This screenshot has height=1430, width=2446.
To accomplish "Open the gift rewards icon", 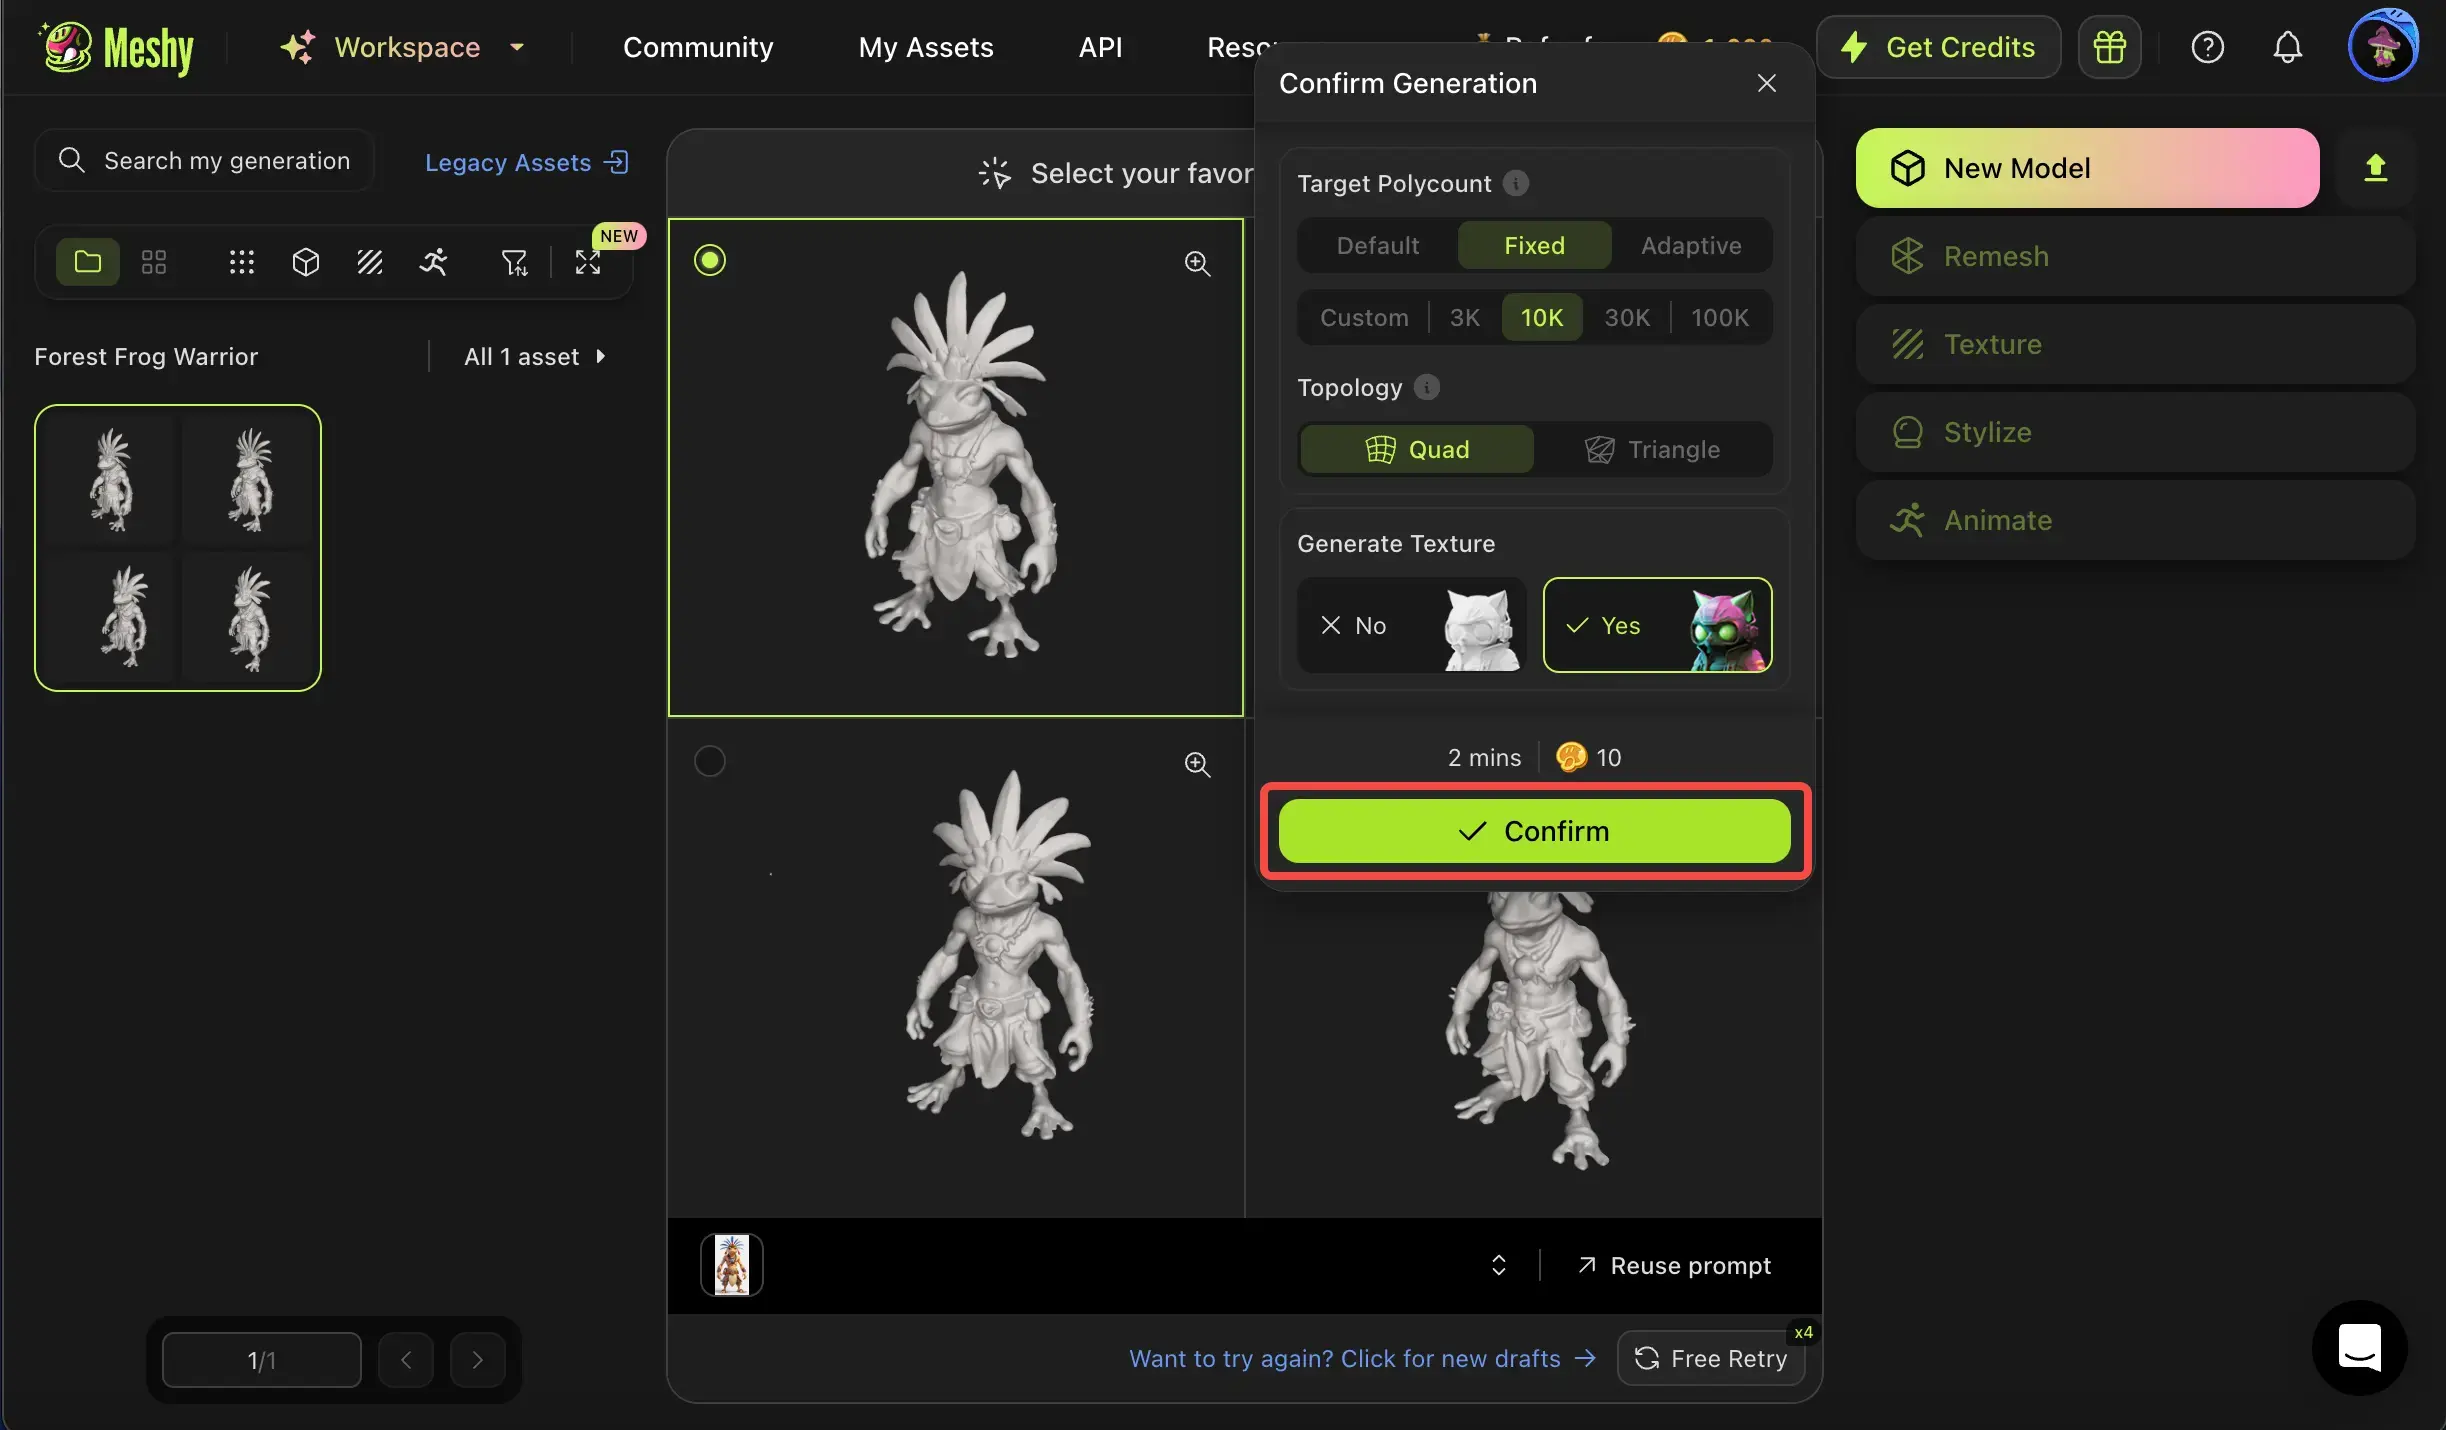I will point(2109,47).
